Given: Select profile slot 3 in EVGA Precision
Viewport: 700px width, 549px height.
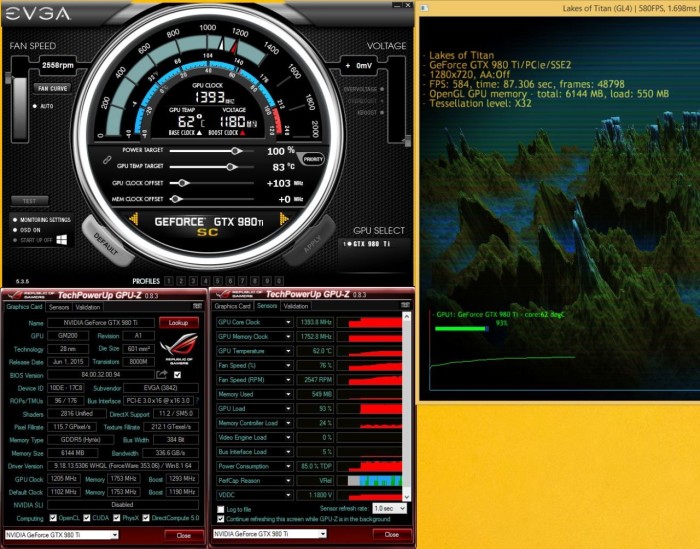Looking at the screenshot, I should coord(193,281).
